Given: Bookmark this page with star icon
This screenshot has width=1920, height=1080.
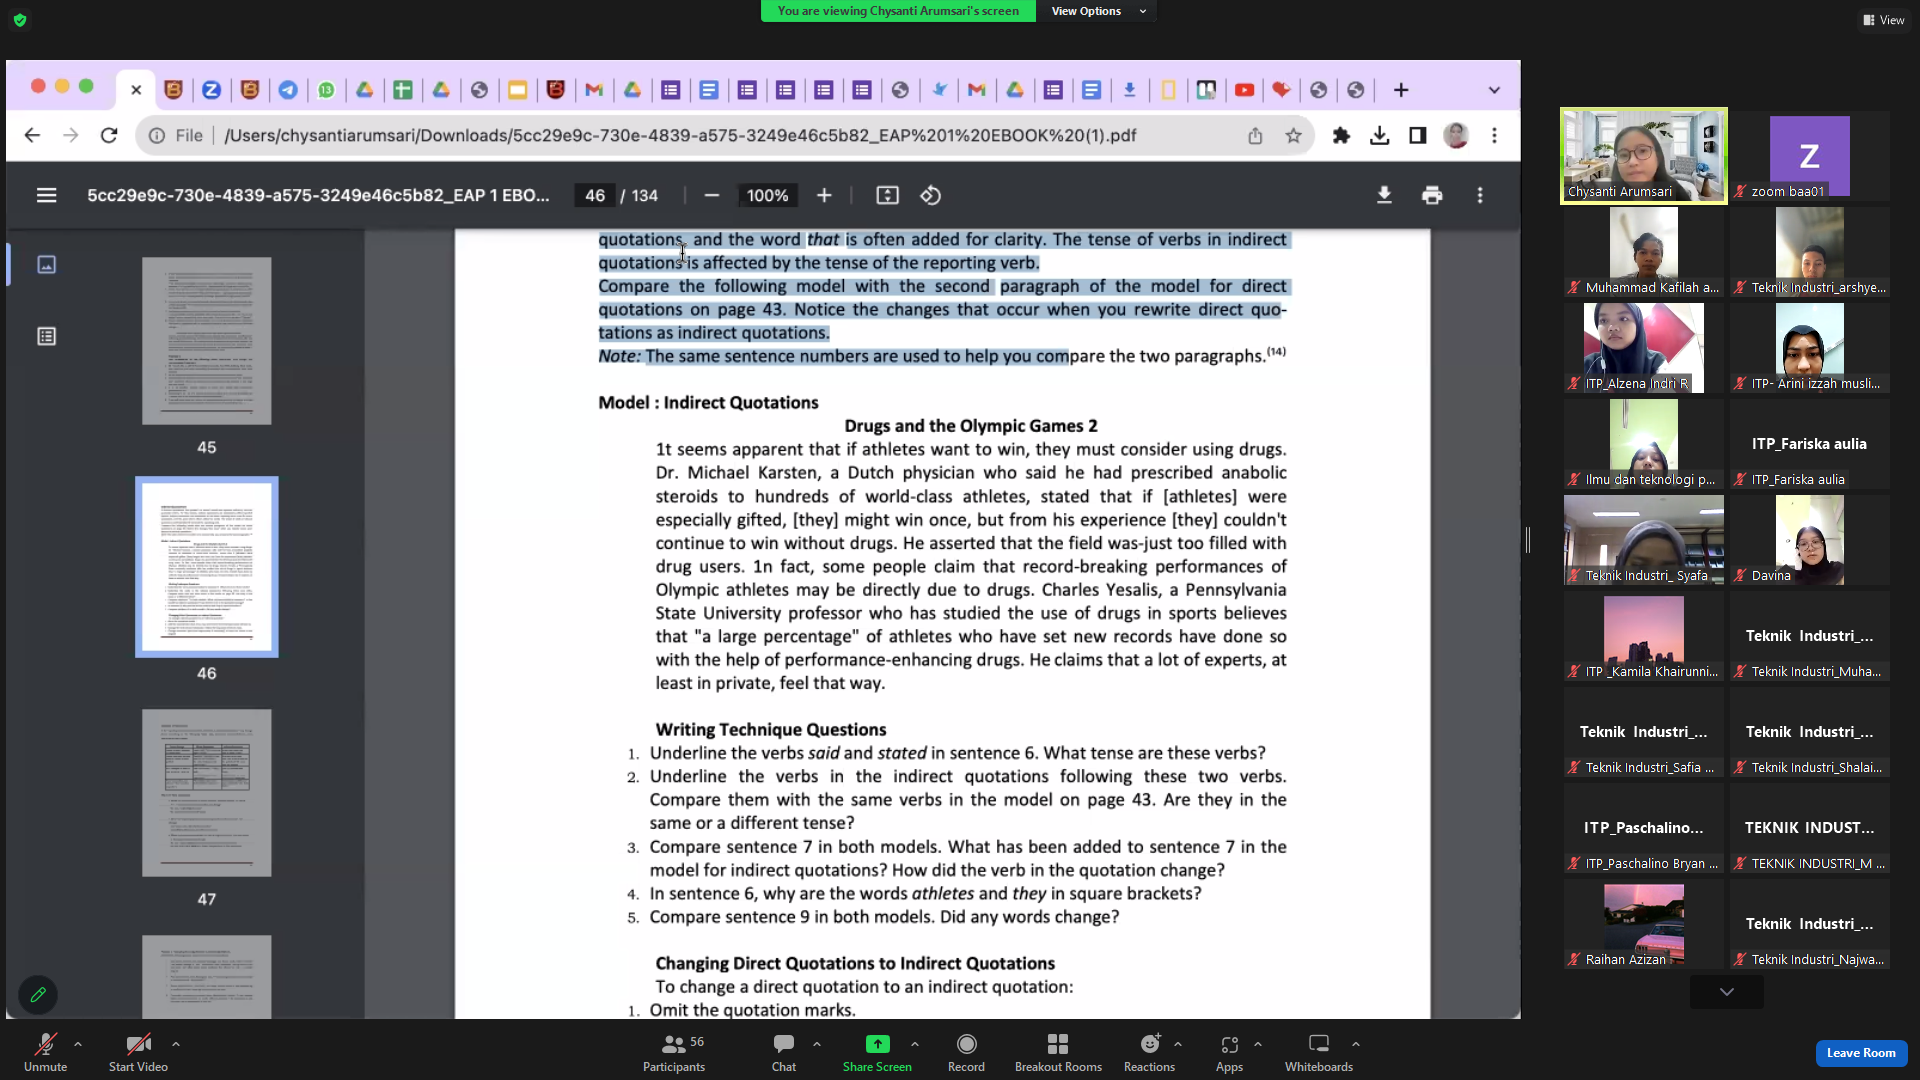Looking at the screenshot, I should [1293, 135].
